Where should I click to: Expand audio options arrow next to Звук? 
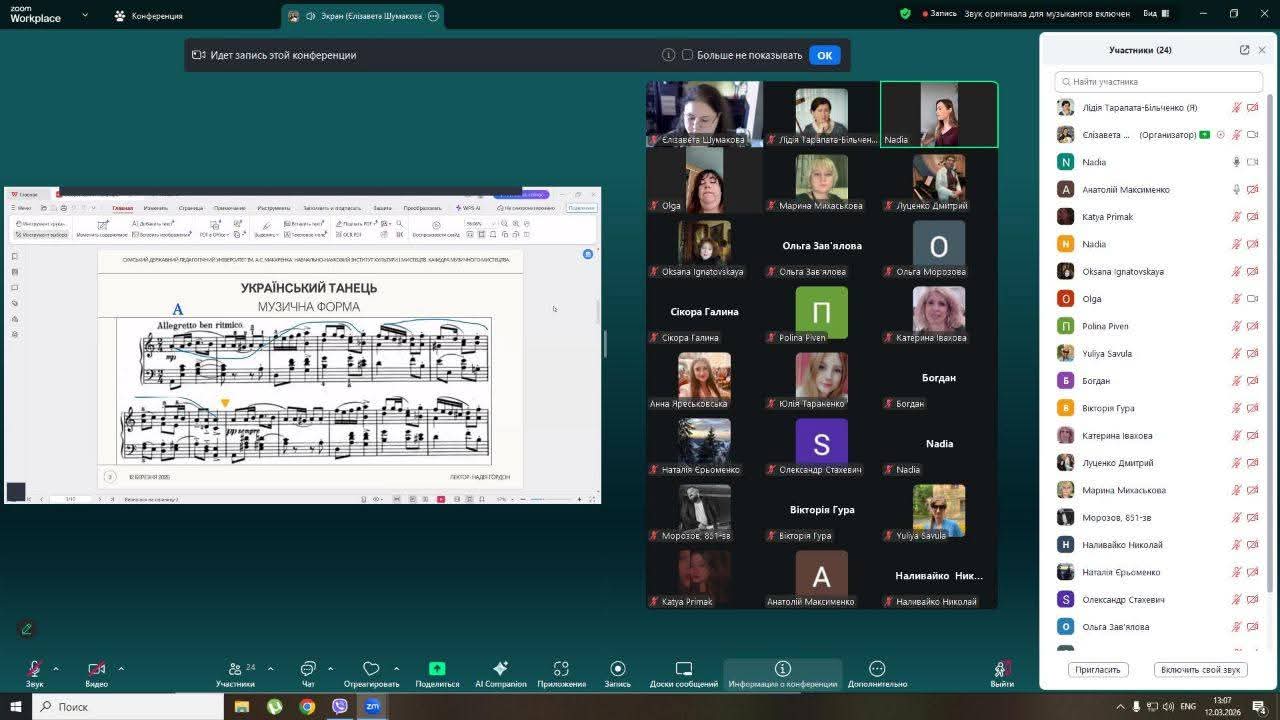[56, 668]
